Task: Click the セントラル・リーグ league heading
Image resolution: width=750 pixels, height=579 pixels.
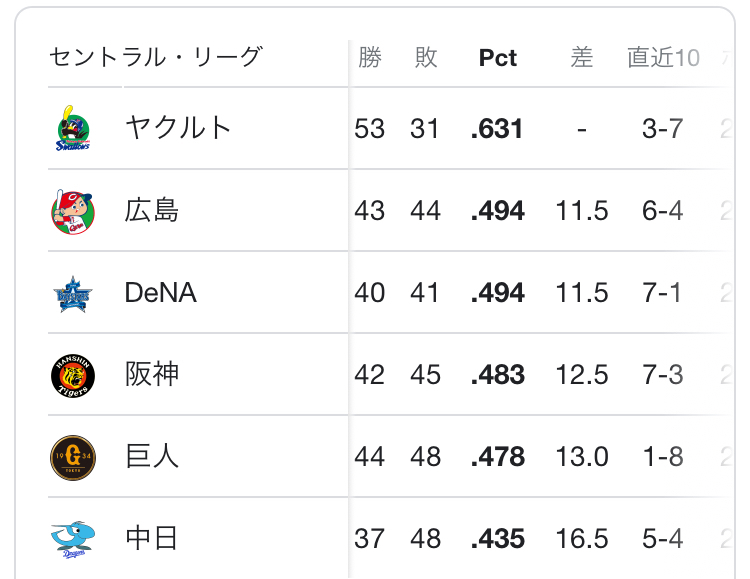Action: [x=155, y=57]
